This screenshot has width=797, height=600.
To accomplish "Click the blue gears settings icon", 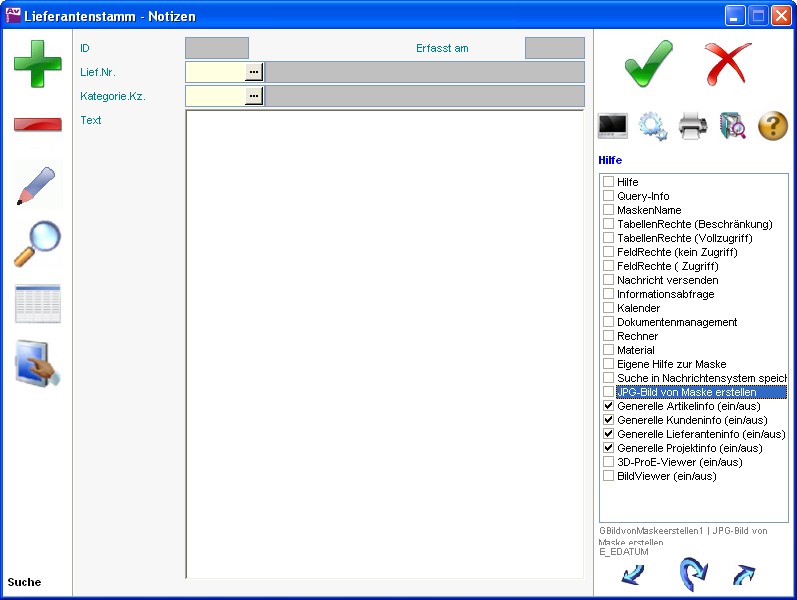I will click(653, 126).
